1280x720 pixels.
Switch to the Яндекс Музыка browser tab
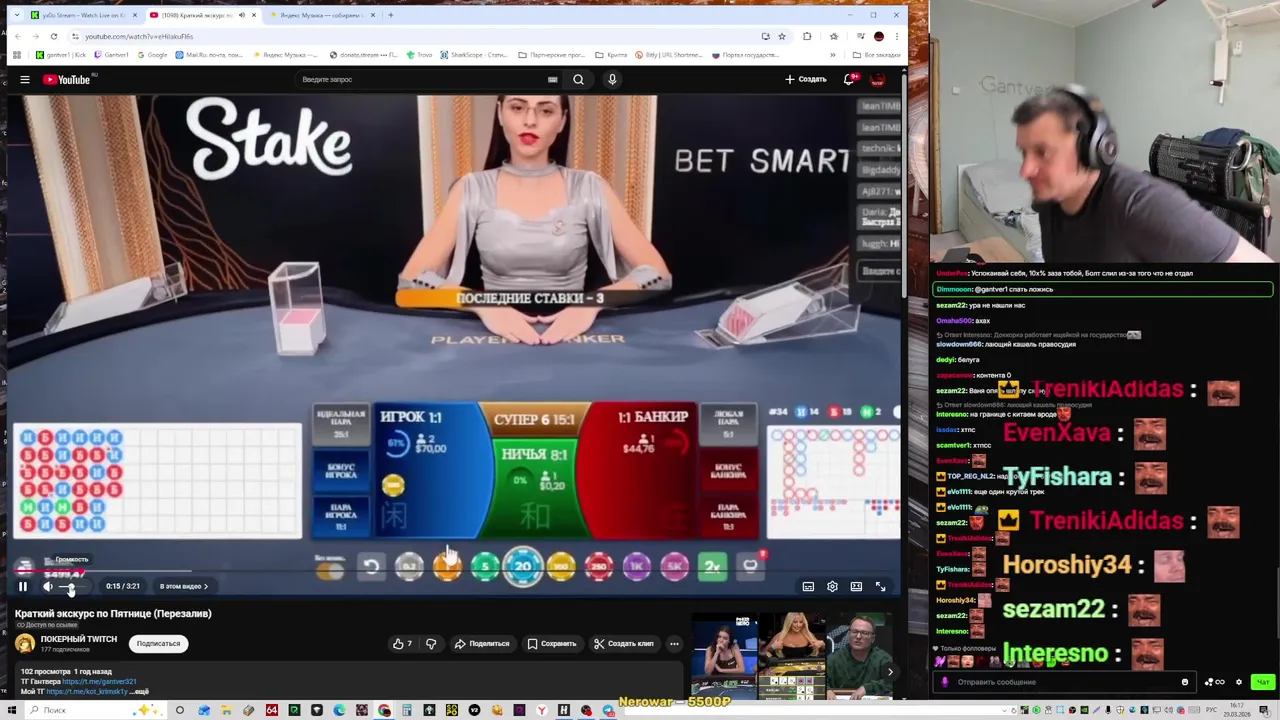pos(320,15)
